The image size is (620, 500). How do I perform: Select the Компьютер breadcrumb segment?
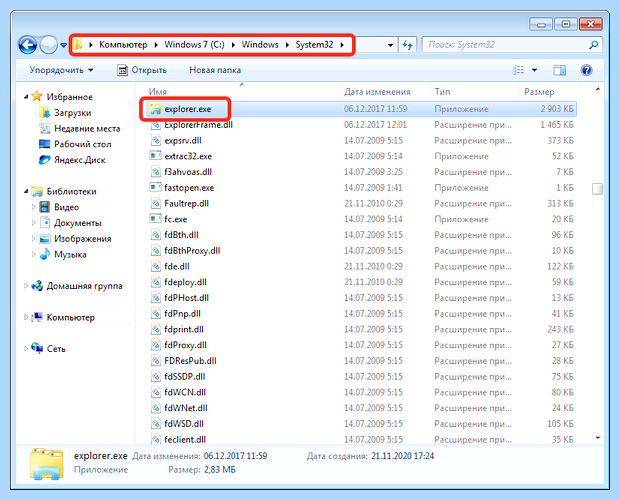click(123, 45)
